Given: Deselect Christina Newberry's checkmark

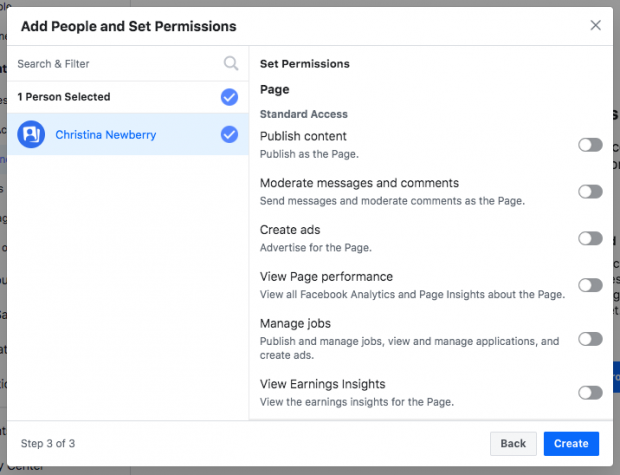Looking at the screenshot, I should click(229, 134).
